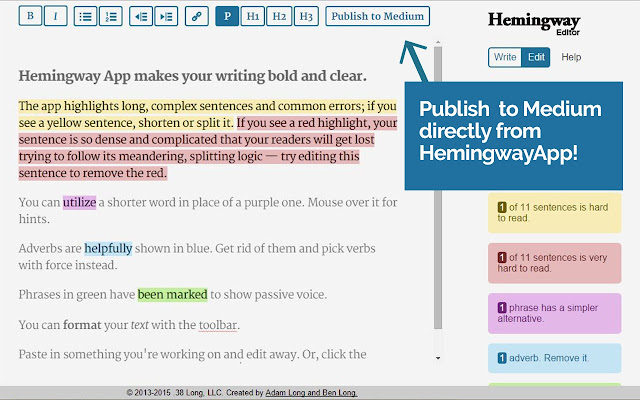The height and width of the screenshot is (400, 640).
Task: Click the italic word 'text'
Action: click(x=140, y=325)
